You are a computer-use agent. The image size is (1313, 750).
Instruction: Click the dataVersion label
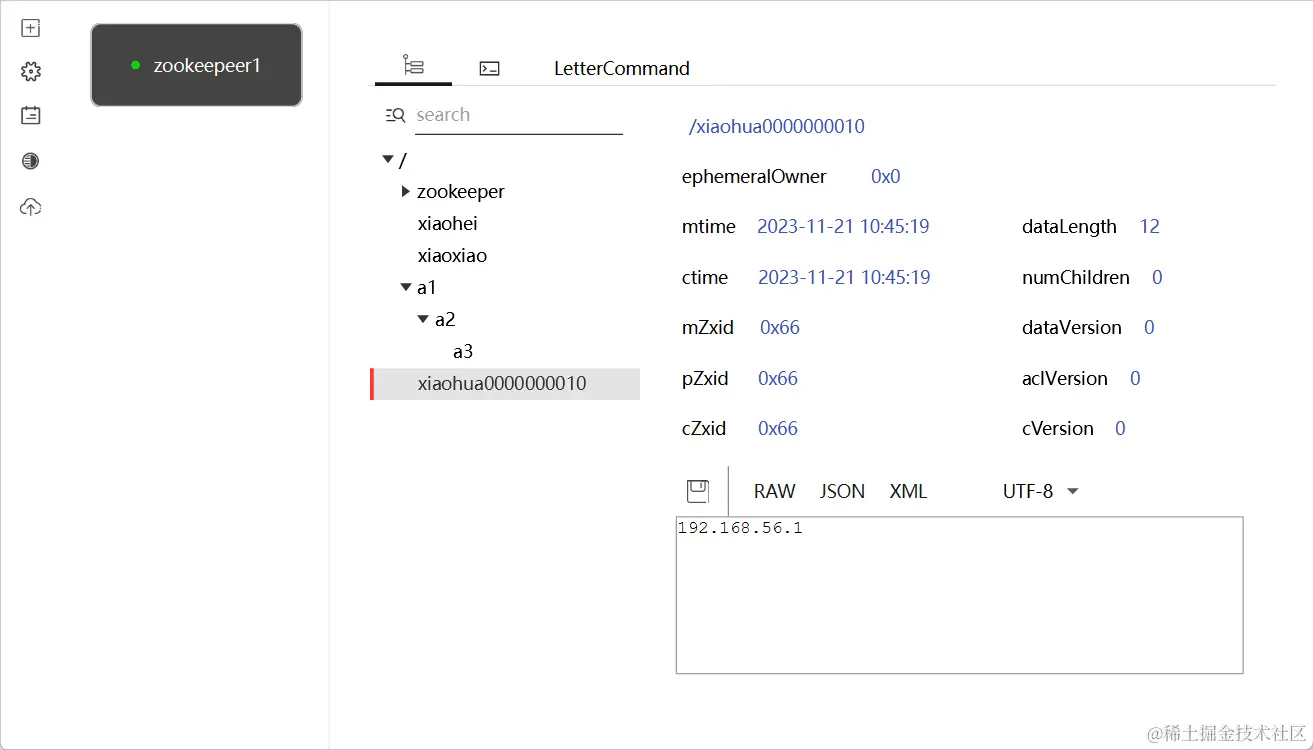coord(1072,328)
